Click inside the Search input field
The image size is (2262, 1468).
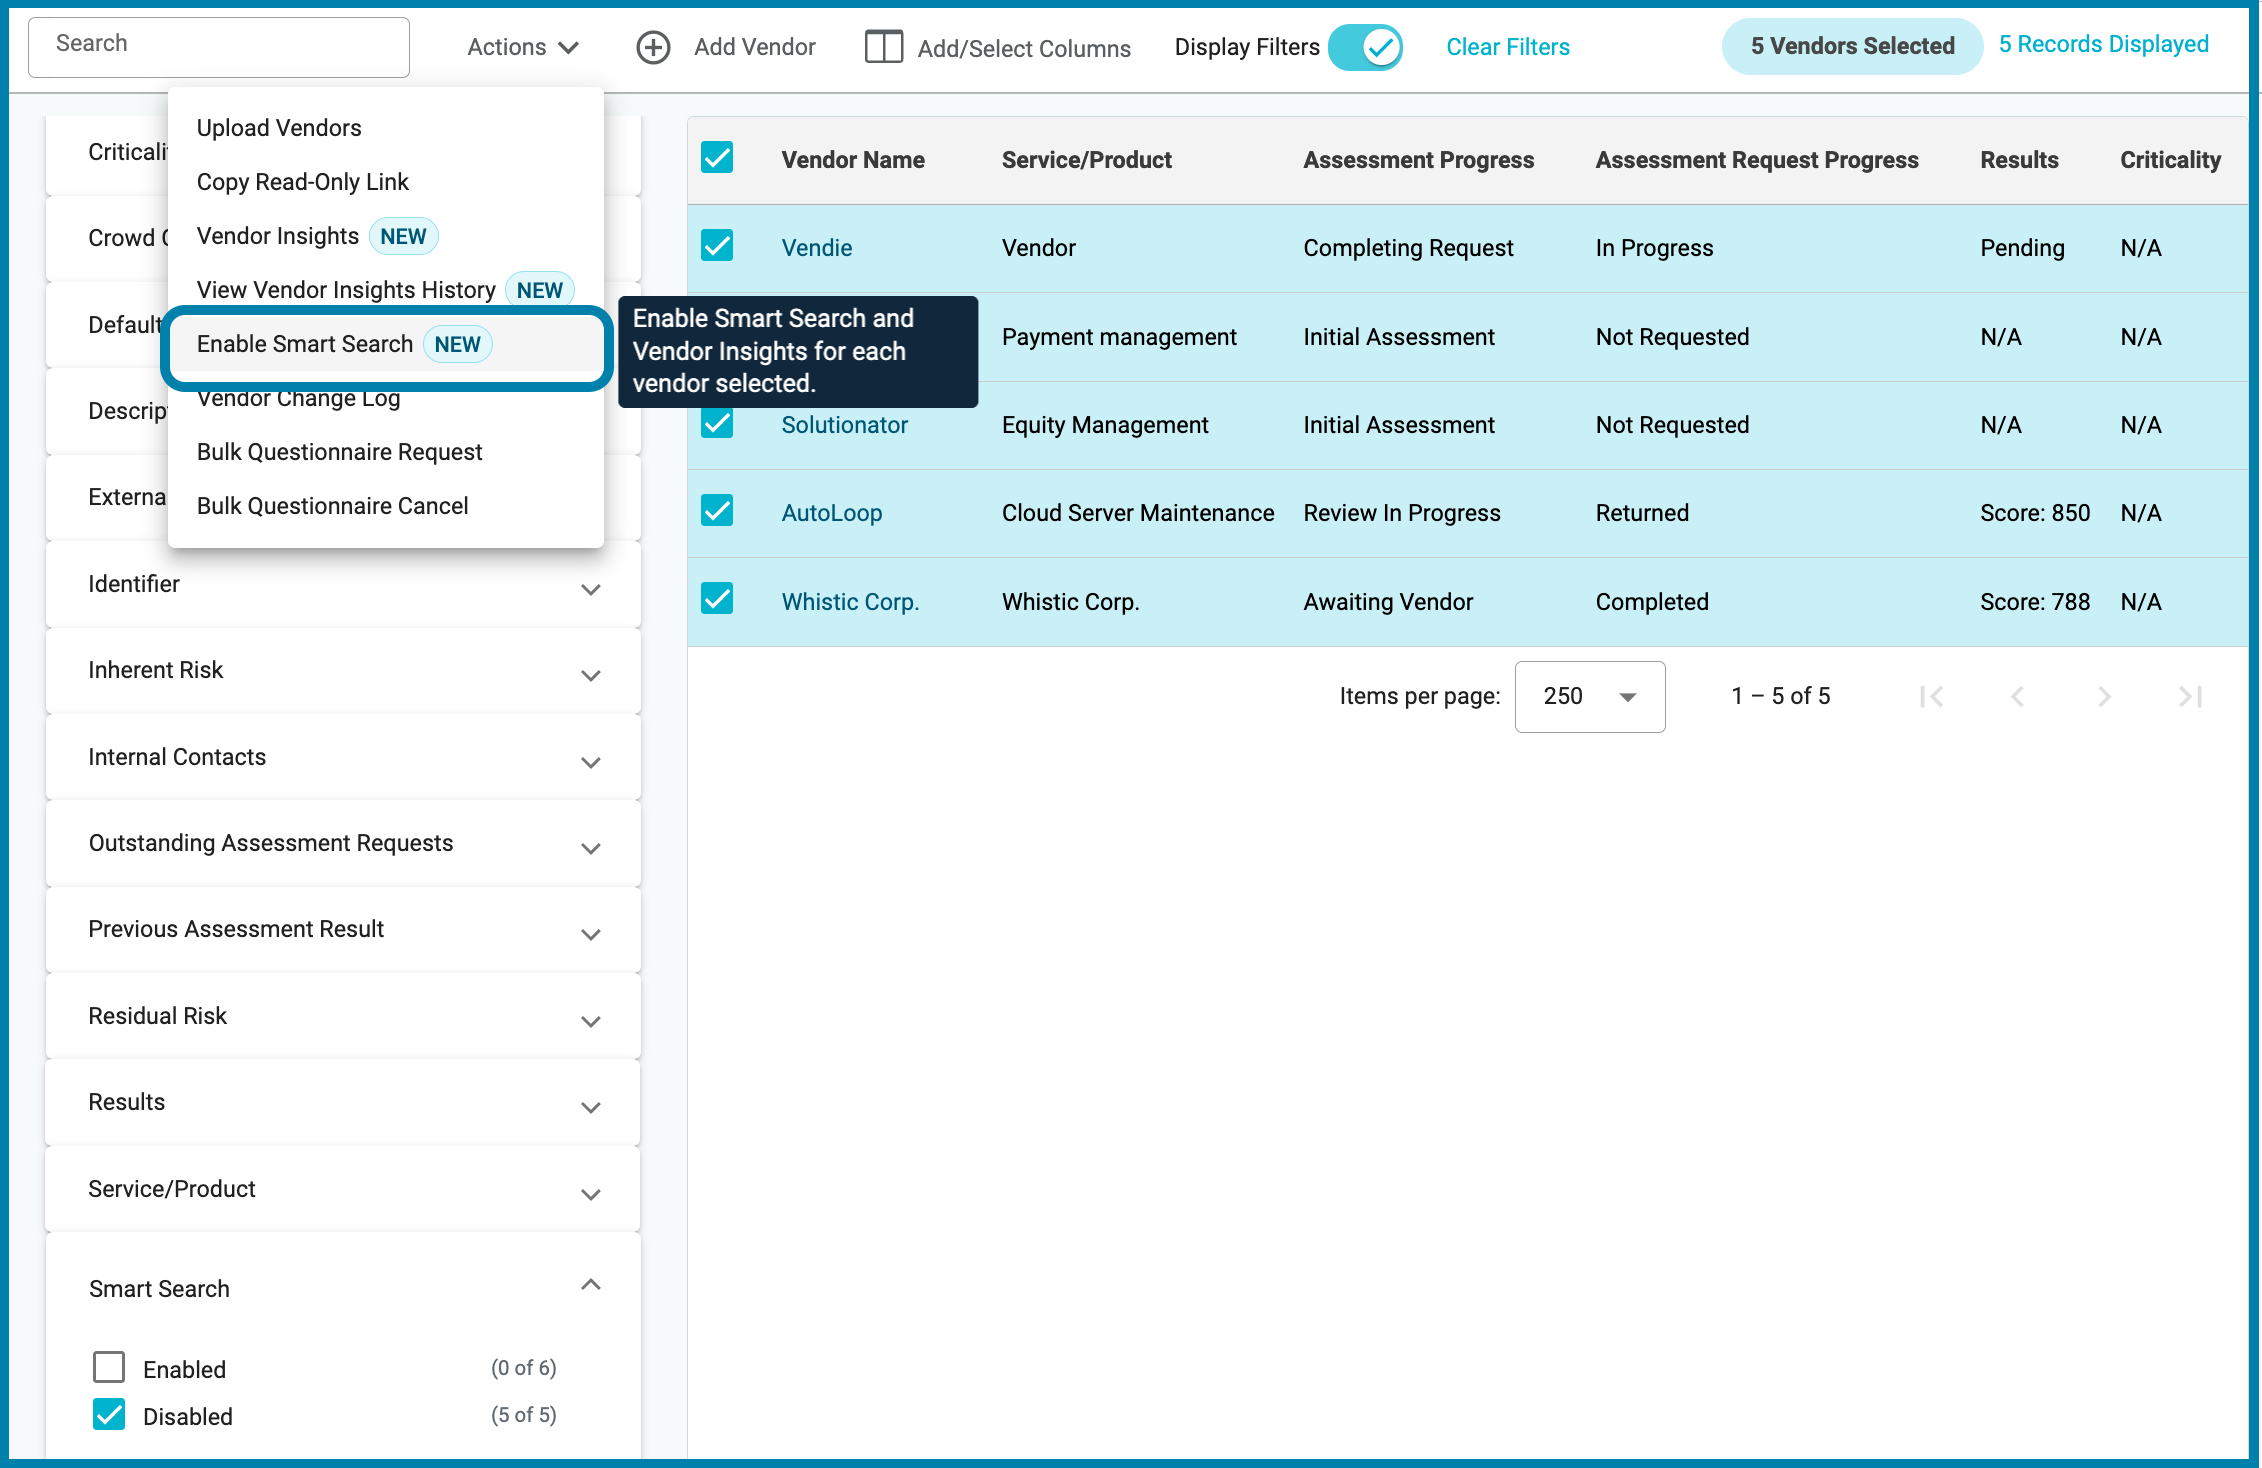click(x=218, y=45)
